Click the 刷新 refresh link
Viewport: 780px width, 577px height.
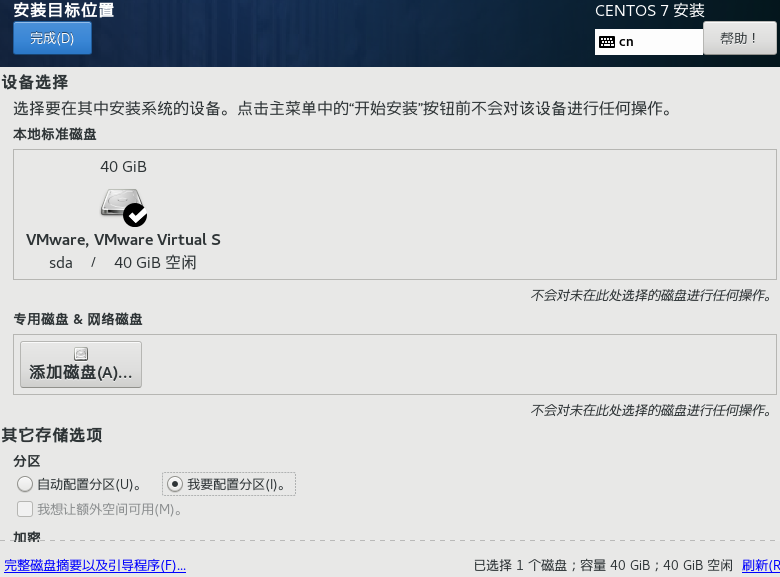[x=761, y=566]
